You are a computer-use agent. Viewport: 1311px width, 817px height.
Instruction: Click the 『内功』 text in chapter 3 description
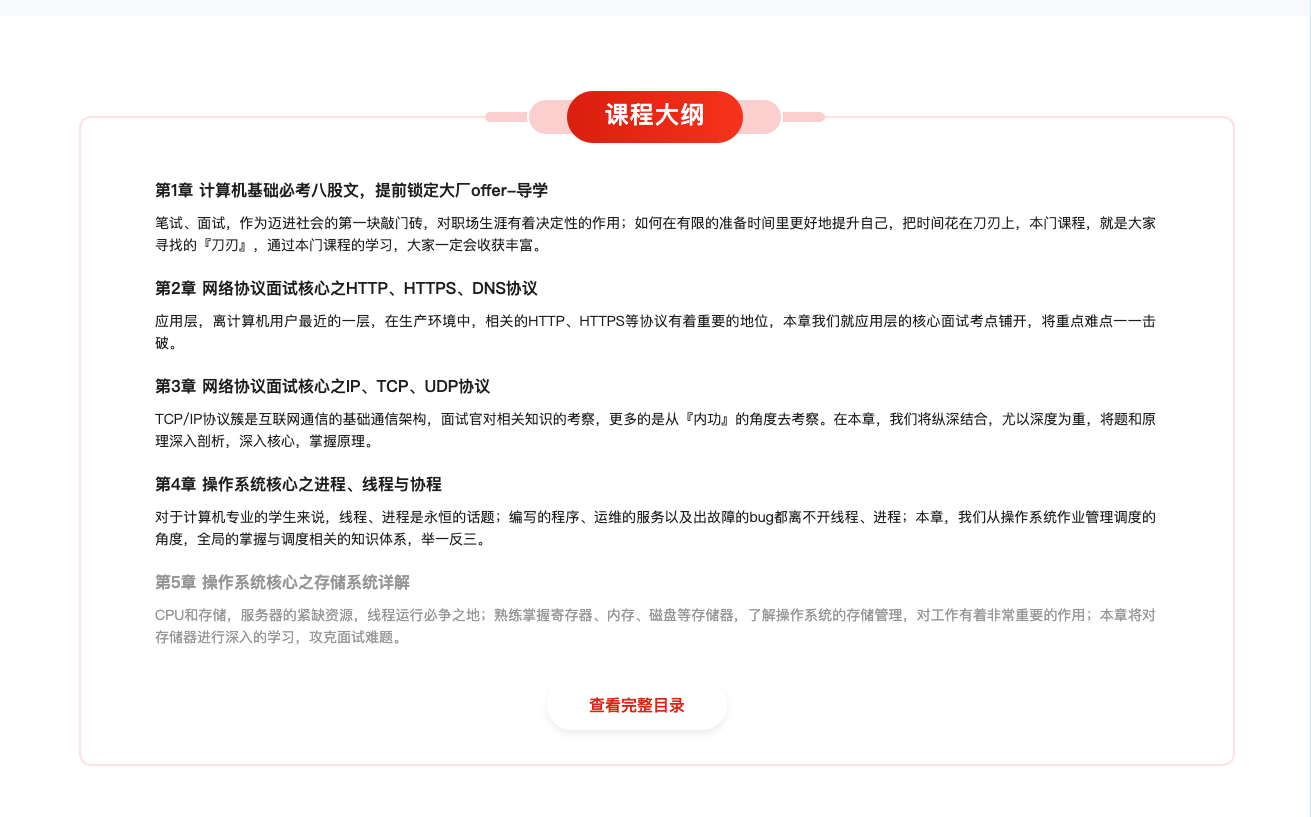pos(708,419)
